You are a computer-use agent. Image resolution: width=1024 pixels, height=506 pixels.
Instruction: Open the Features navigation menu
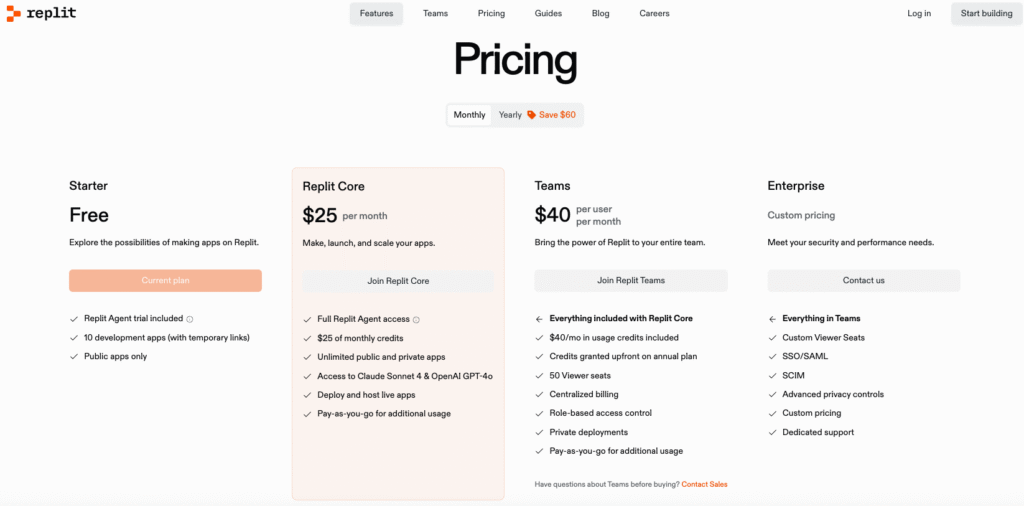[x=376, y=14]
